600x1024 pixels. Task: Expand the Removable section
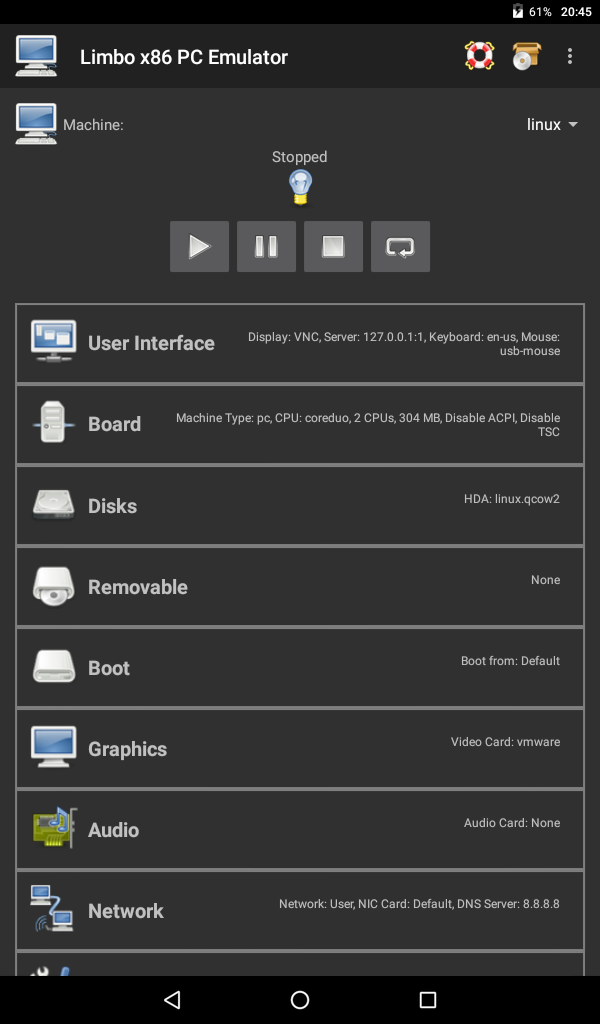[x=300, y=586]
